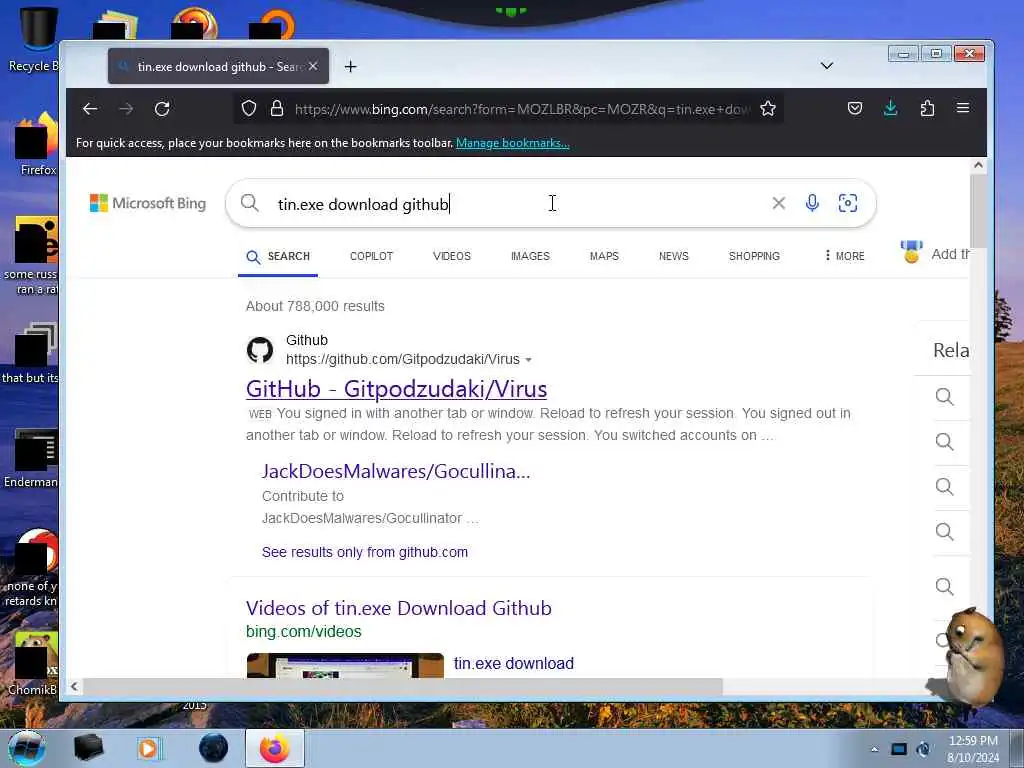The width and height of the screenshot is (1024, 768).
Task: Click the network icon in system tray
Action: [x=899, y=749]
